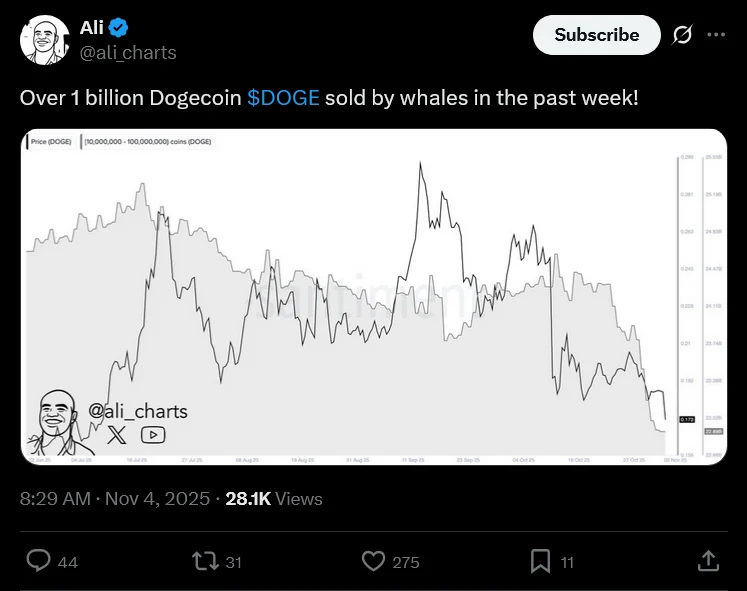Click the YouTube logo in the chart watermark
Screen dimensions: 747x591
click(153, 434)
